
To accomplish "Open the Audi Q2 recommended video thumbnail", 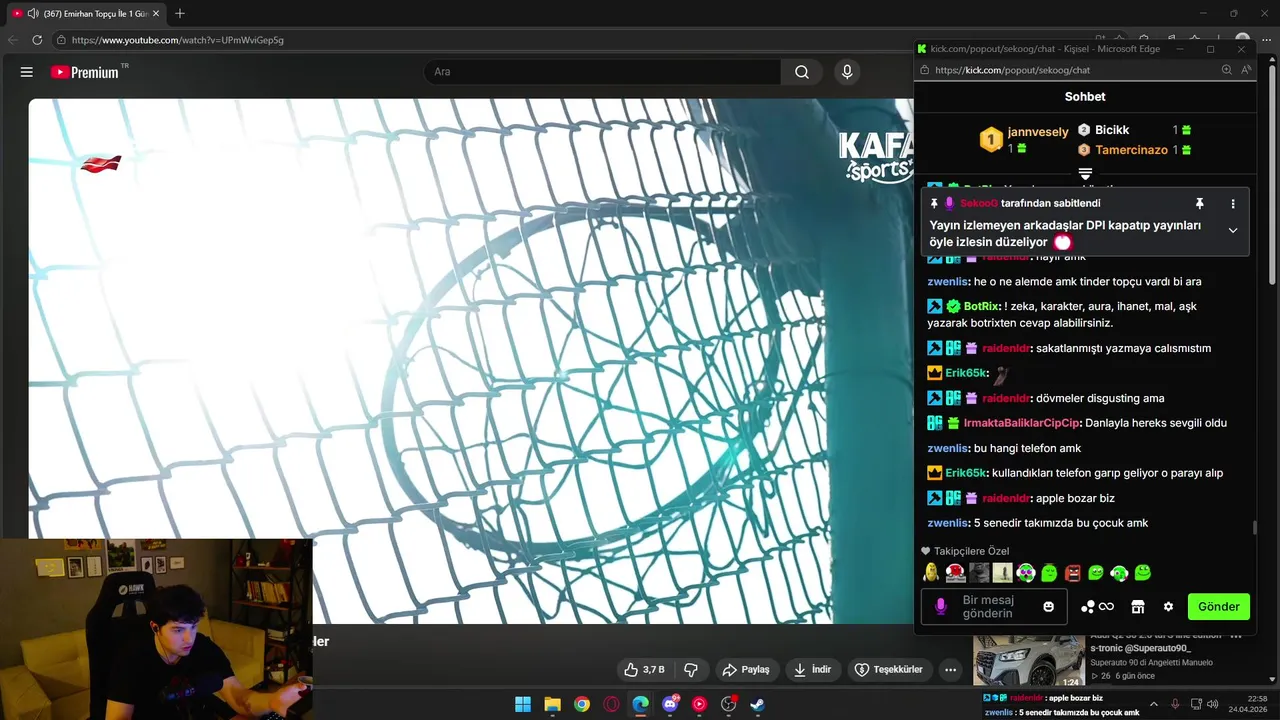I will [1029, 660].
